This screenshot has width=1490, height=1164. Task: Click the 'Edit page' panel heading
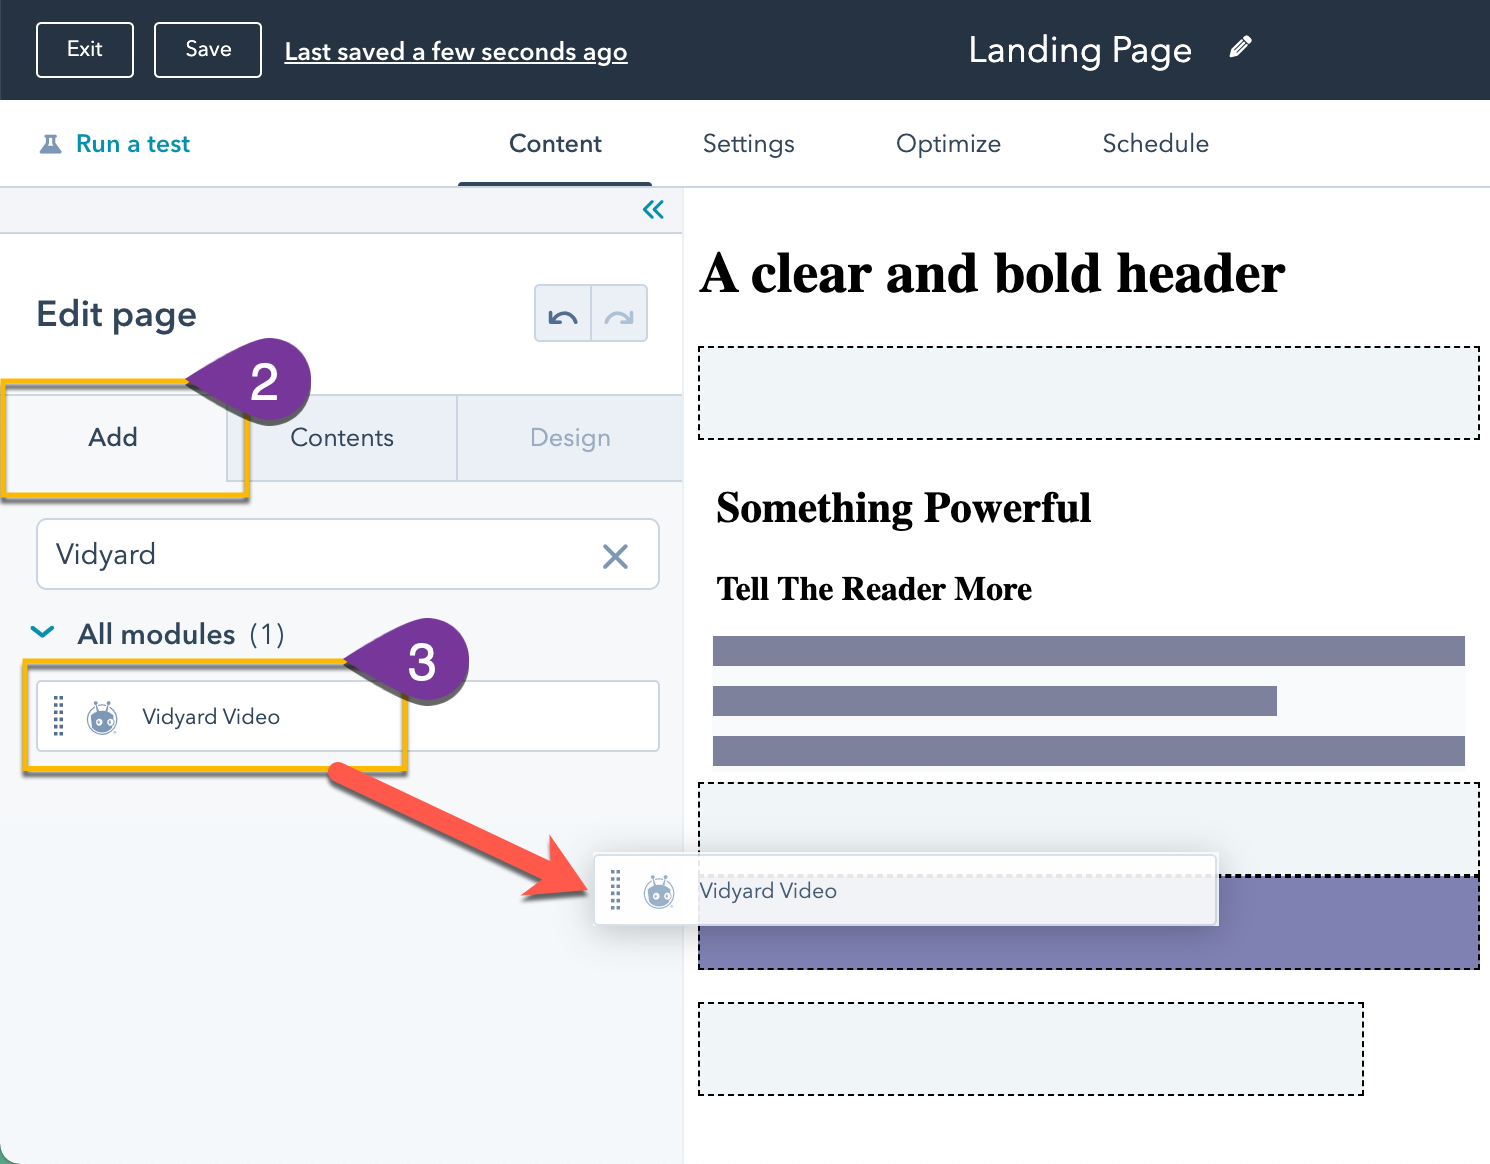pos(116,315)
